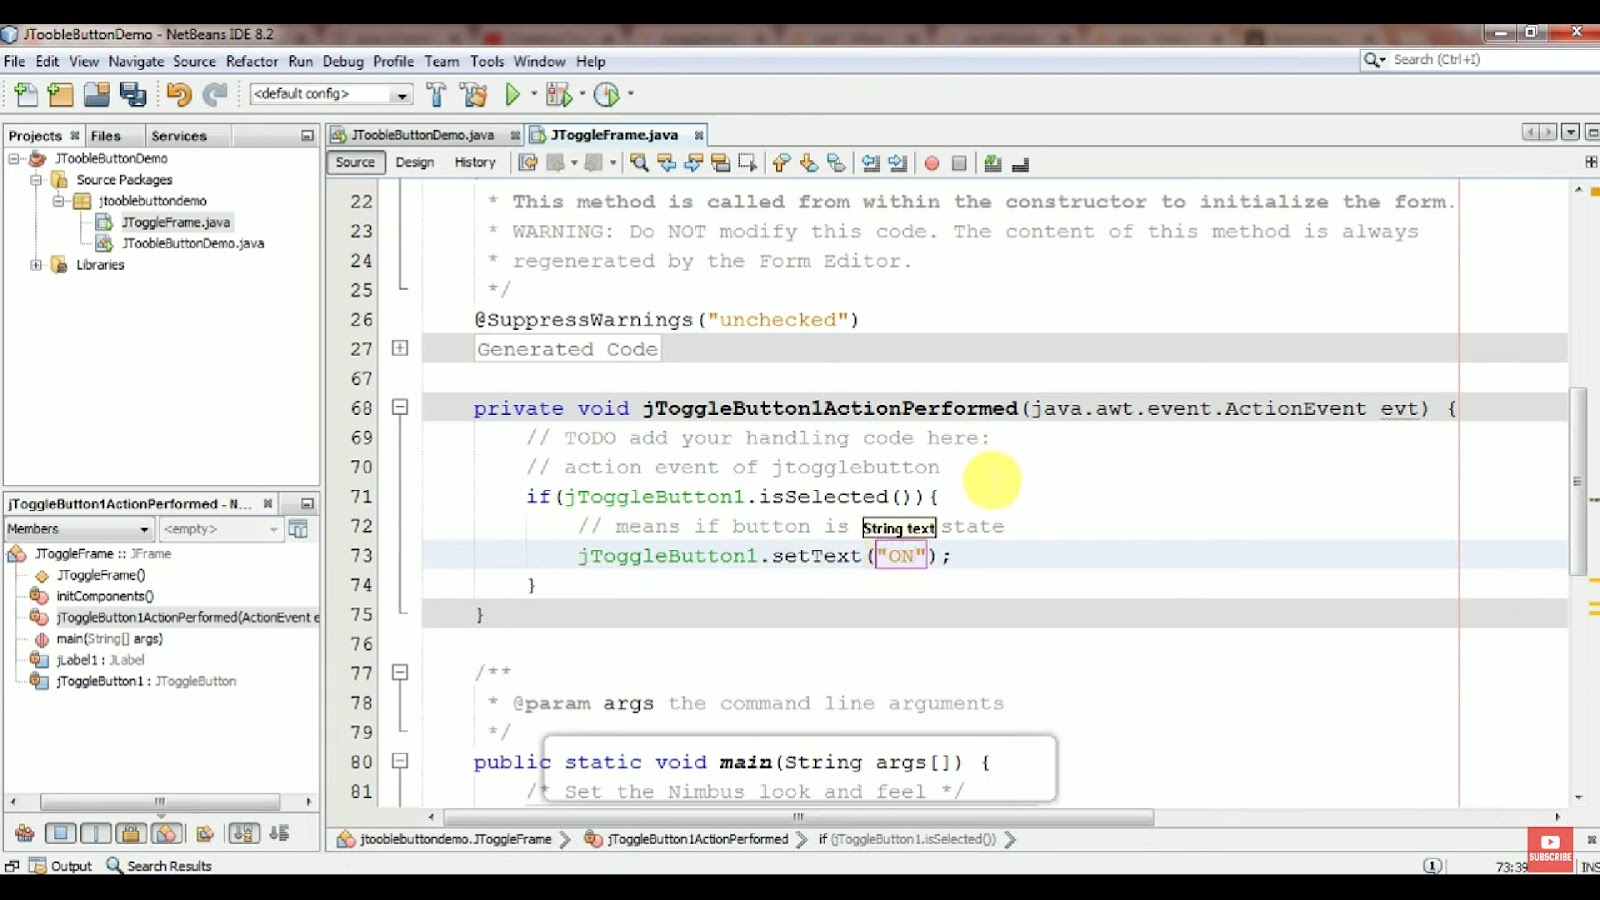Collapse the jToggleButton1ActionPerformed method fold
The width and height of the screenshot is (1600, 900).
point(400,407)
